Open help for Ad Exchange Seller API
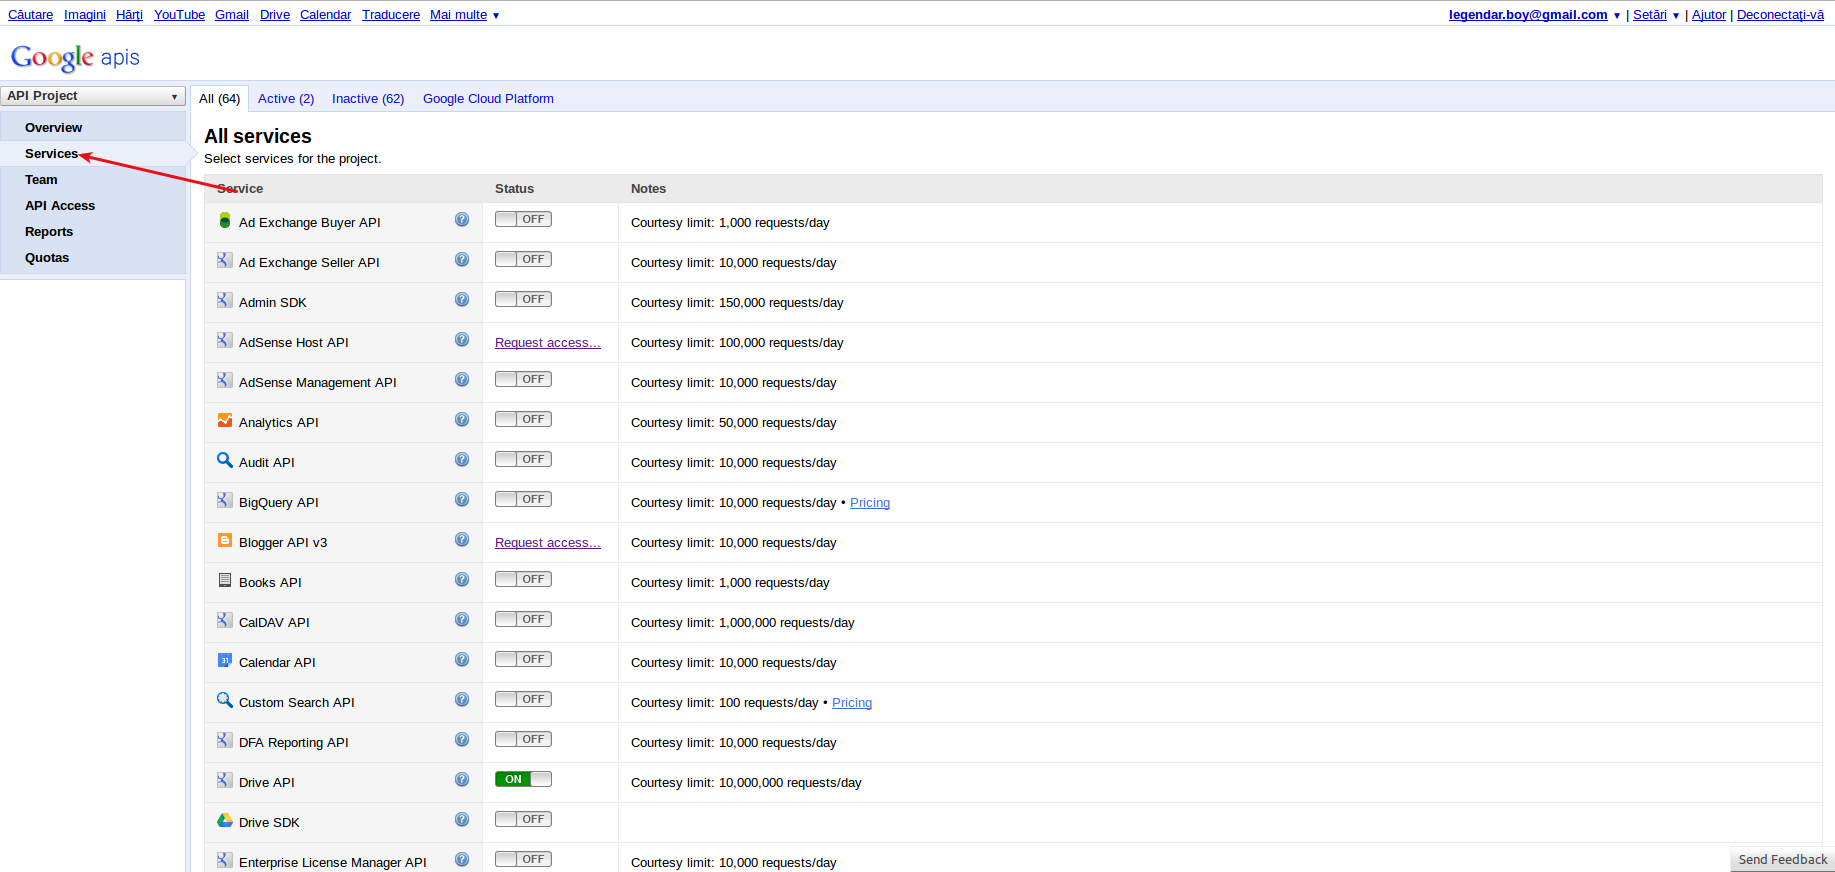Viewport: 1835px width, 872px height. coord(462,259)
